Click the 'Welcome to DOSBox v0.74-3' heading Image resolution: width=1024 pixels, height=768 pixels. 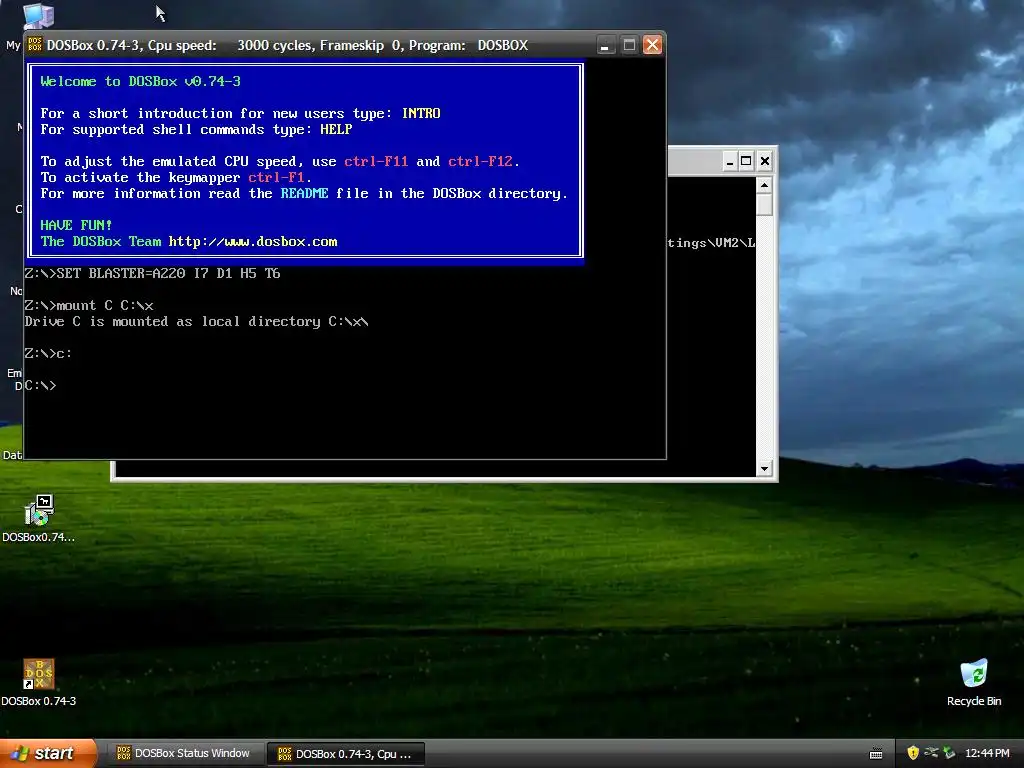click(140, 82)
